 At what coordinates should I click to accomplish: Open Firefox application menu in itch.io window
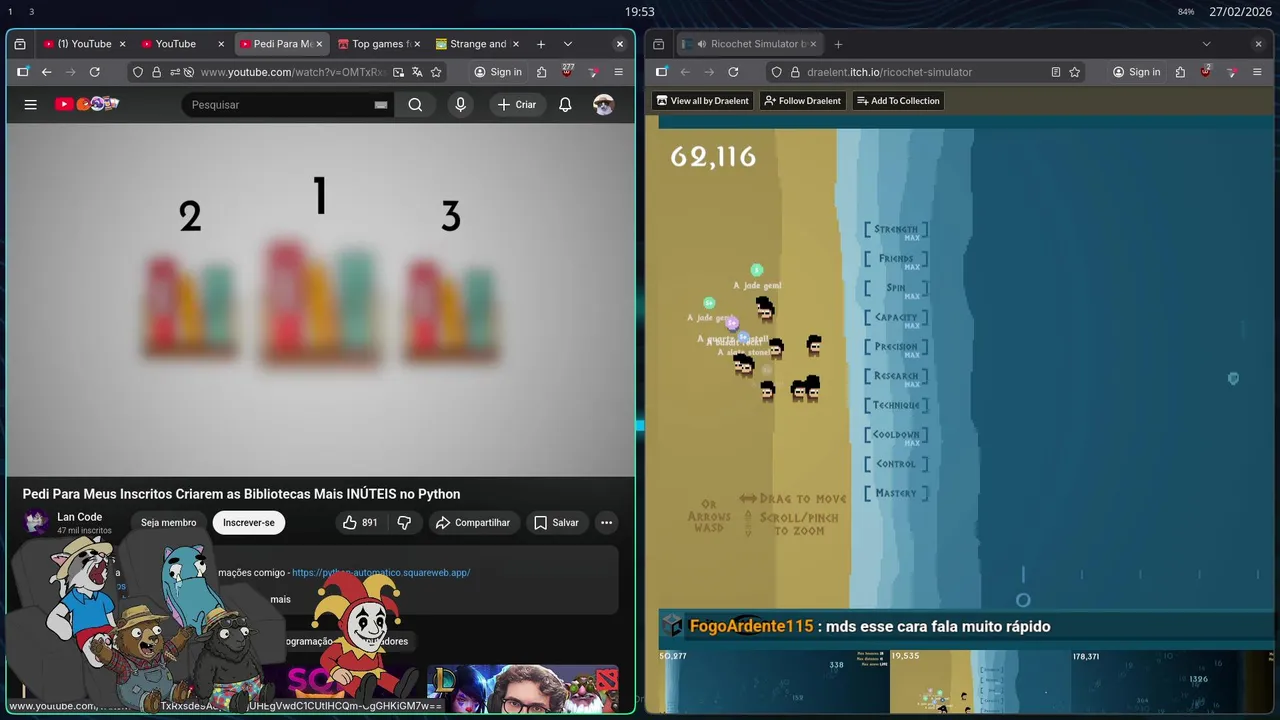(1257, 72)
